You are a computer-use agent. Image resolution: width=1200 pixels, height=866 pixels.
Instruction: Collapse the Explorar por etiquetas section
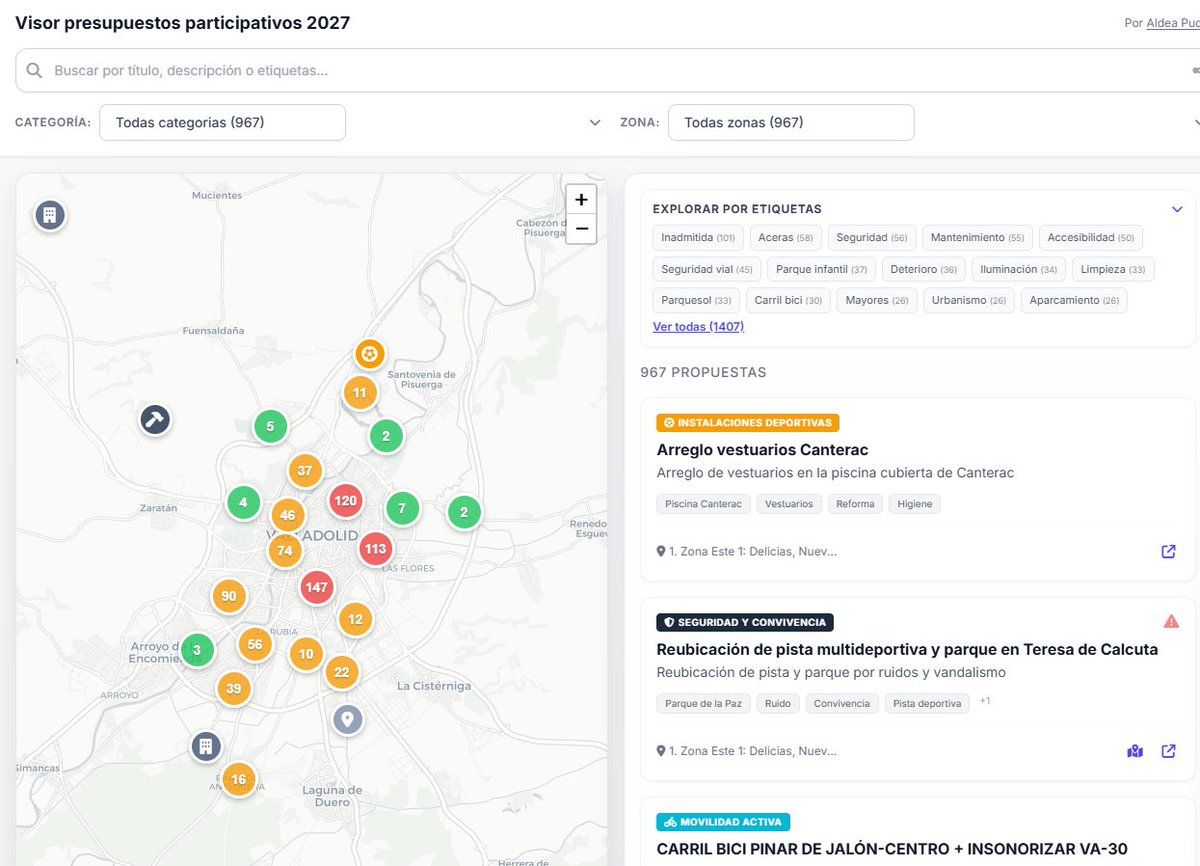(1177, 209)
